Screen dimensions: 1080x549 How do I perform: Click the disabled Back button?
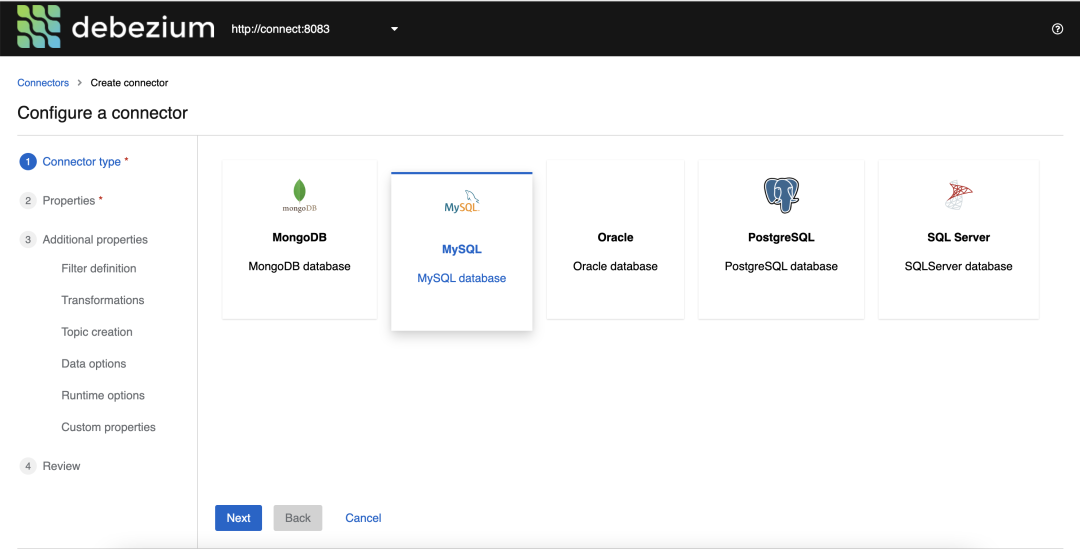click(298, 518)
